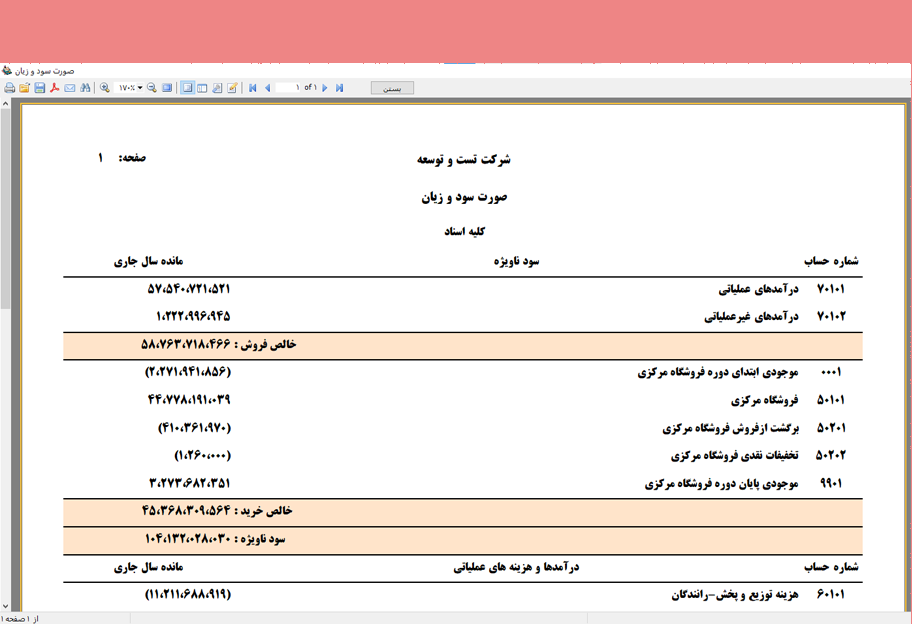
Task: Click account number ۶۰۱۰۱
Action: click(831, 594)
